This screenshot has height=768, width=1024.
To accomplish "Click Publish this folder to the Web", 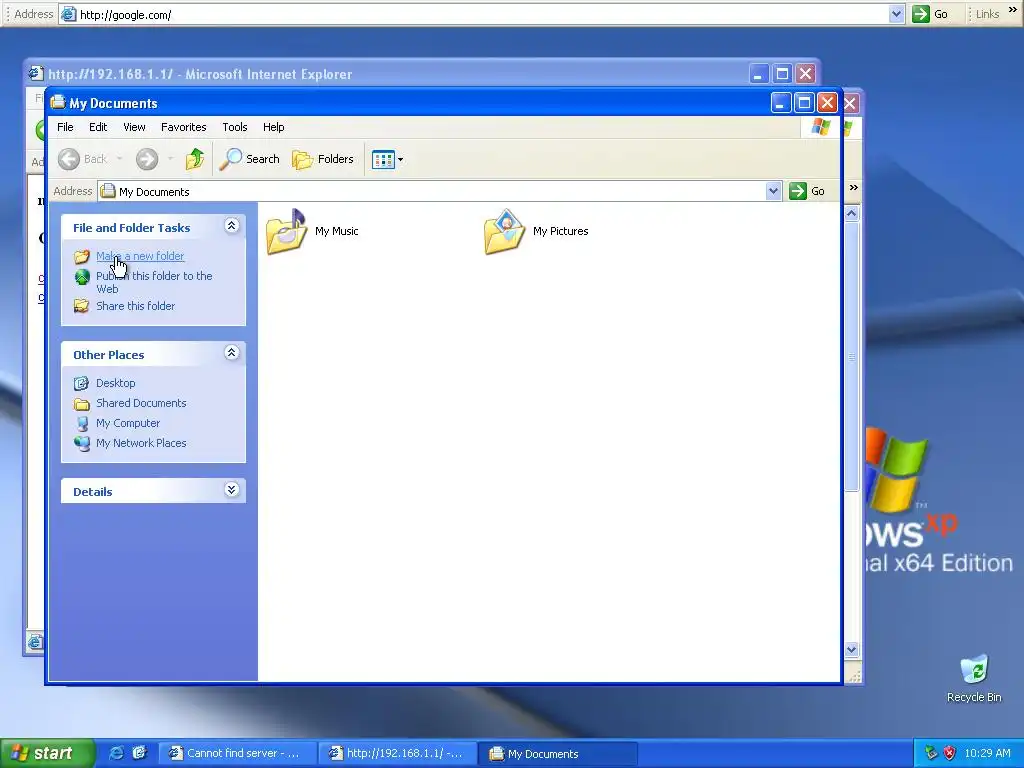I will pos(154,282).
